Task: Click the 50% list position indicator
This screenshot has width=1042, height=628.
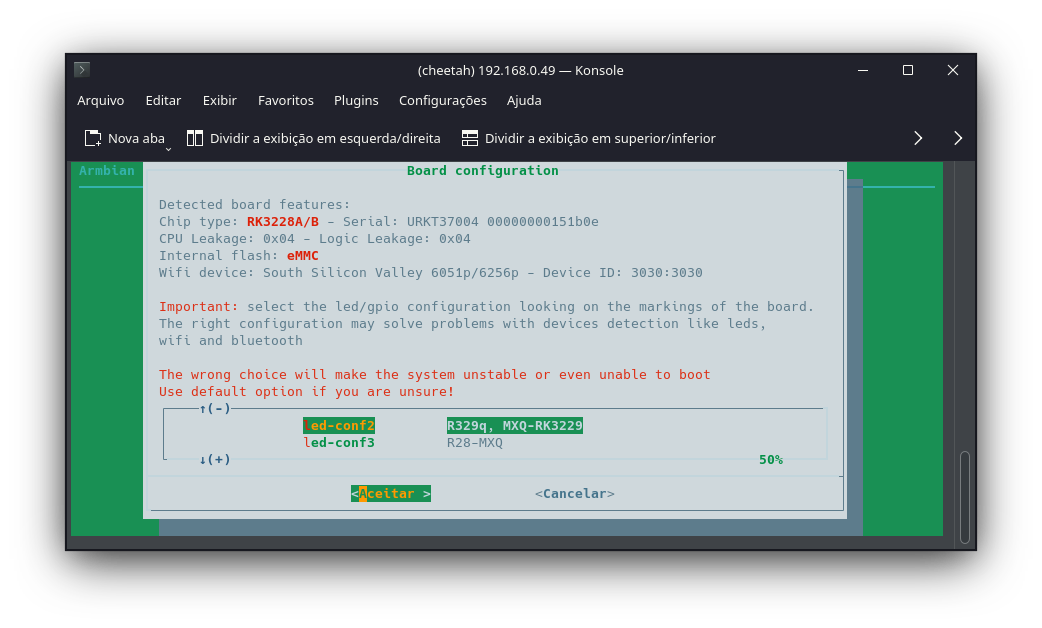Action: 771,459
